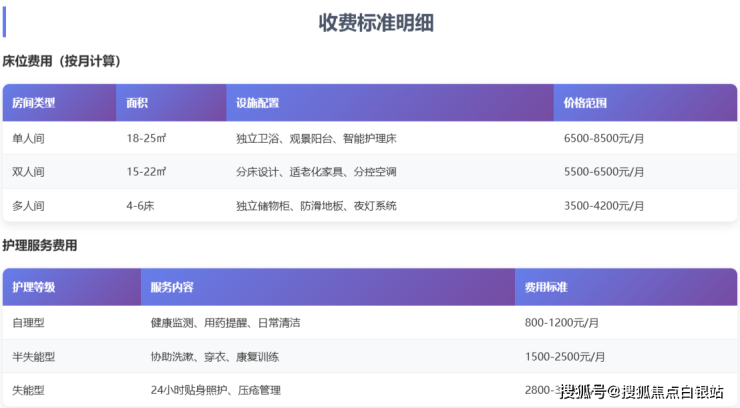Click the 1500-2500元/月 fee cell
740x408 pixels.
tap(565, 356)
